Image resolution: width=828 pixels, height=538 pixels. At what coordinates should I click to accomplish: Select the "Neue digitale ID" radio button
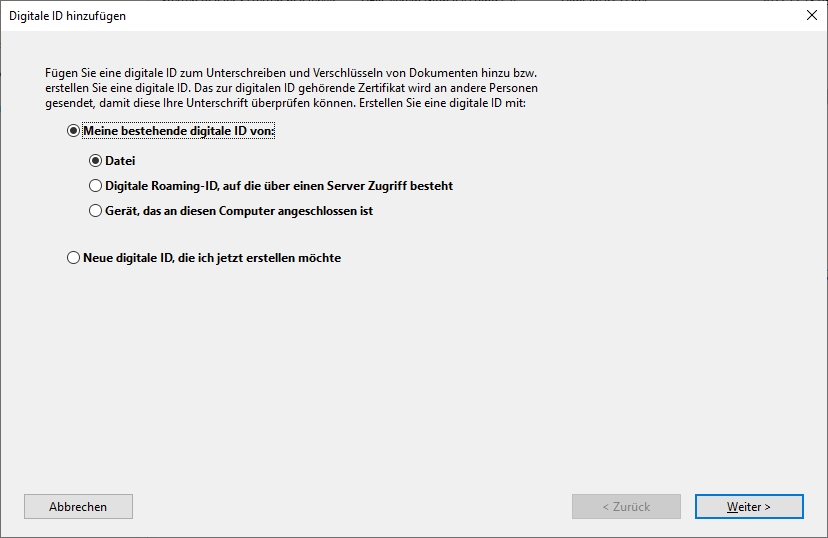[73, 258]
